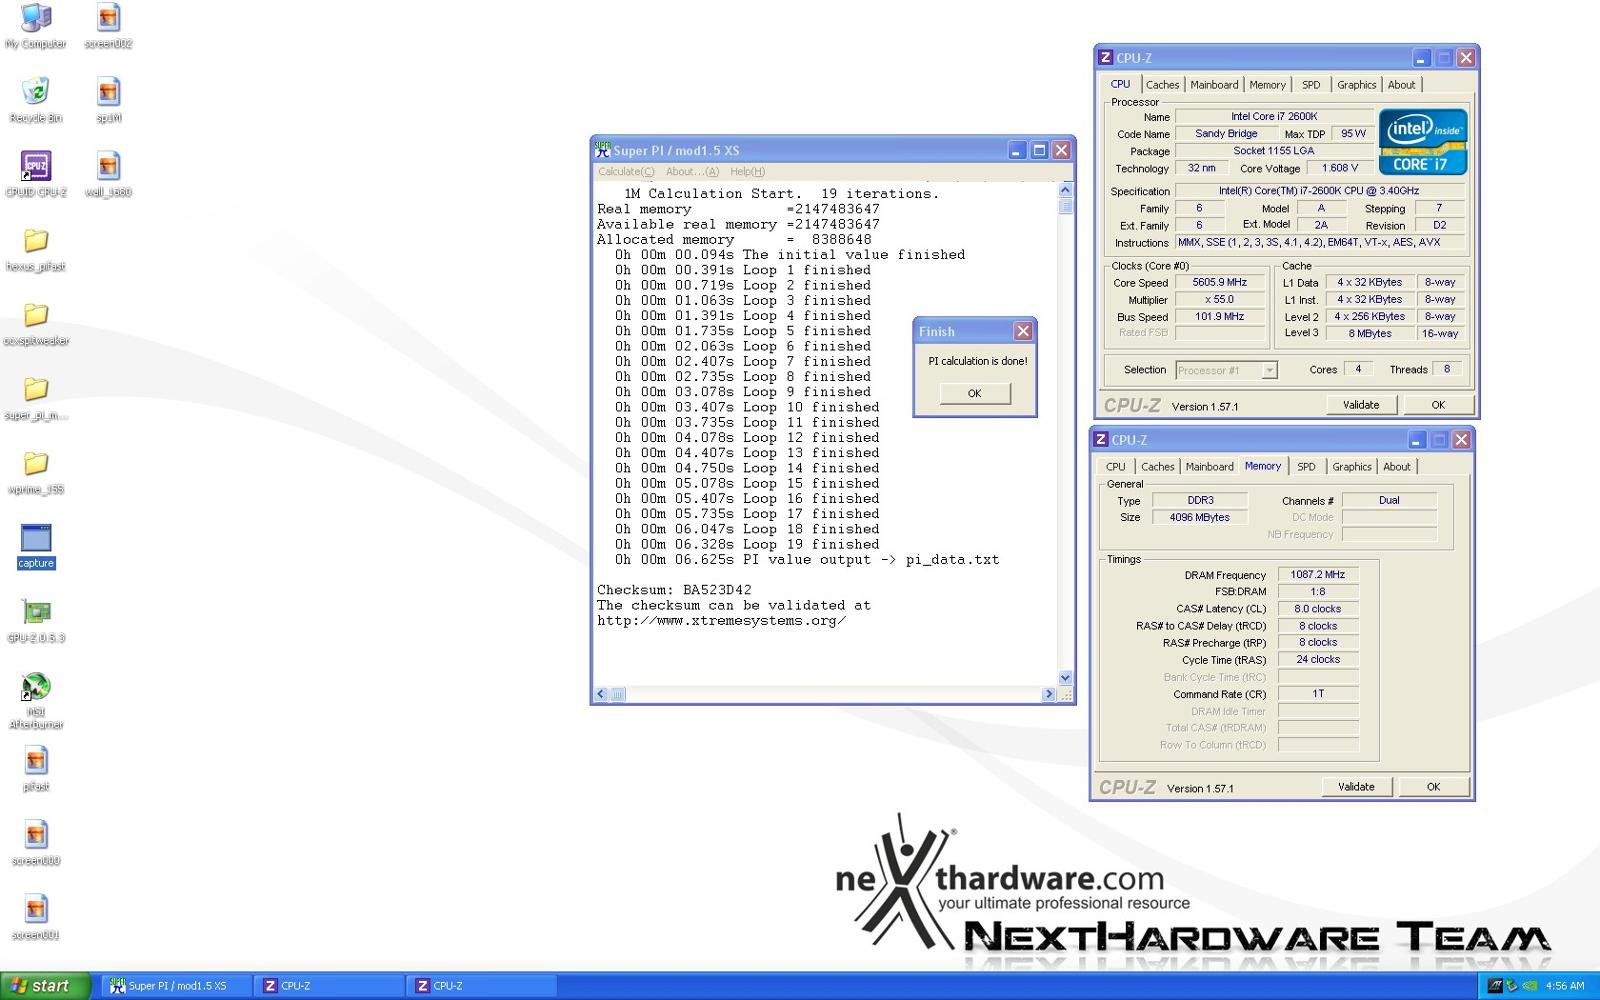Image resolution: width=1600 pixels, height=1000 pixels.
Task: Switch to Graphics tab in lower CPU-Z window
Action: click(x=1352, y=467)
